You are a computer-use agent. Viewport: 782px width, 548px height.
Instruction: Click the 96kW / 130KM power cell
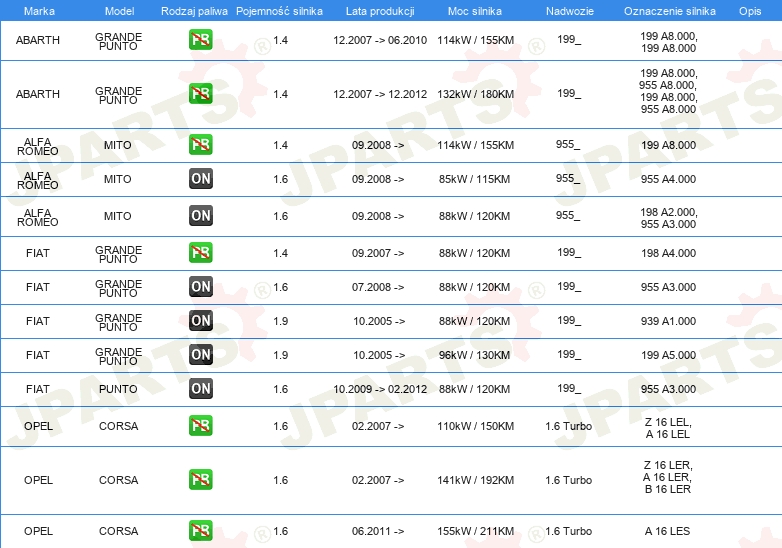(x=474, y=355)
